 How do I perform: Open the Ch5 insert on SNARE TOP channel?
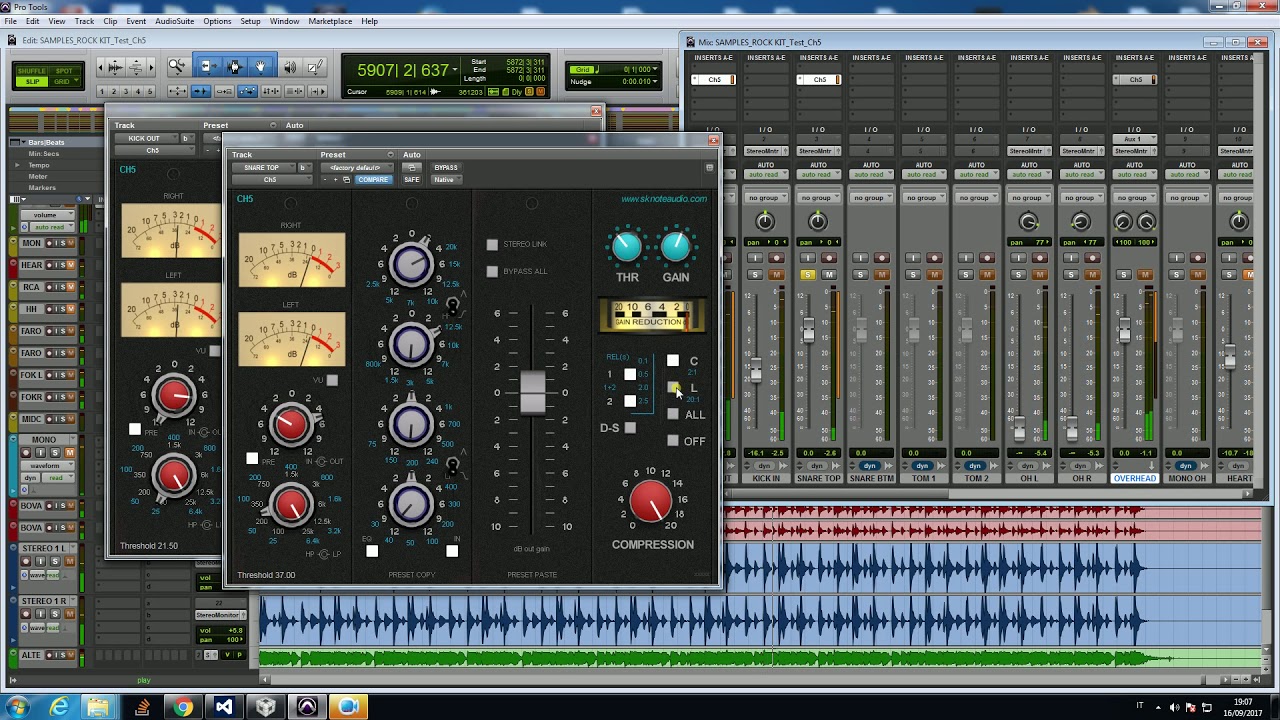coord(818,80)
